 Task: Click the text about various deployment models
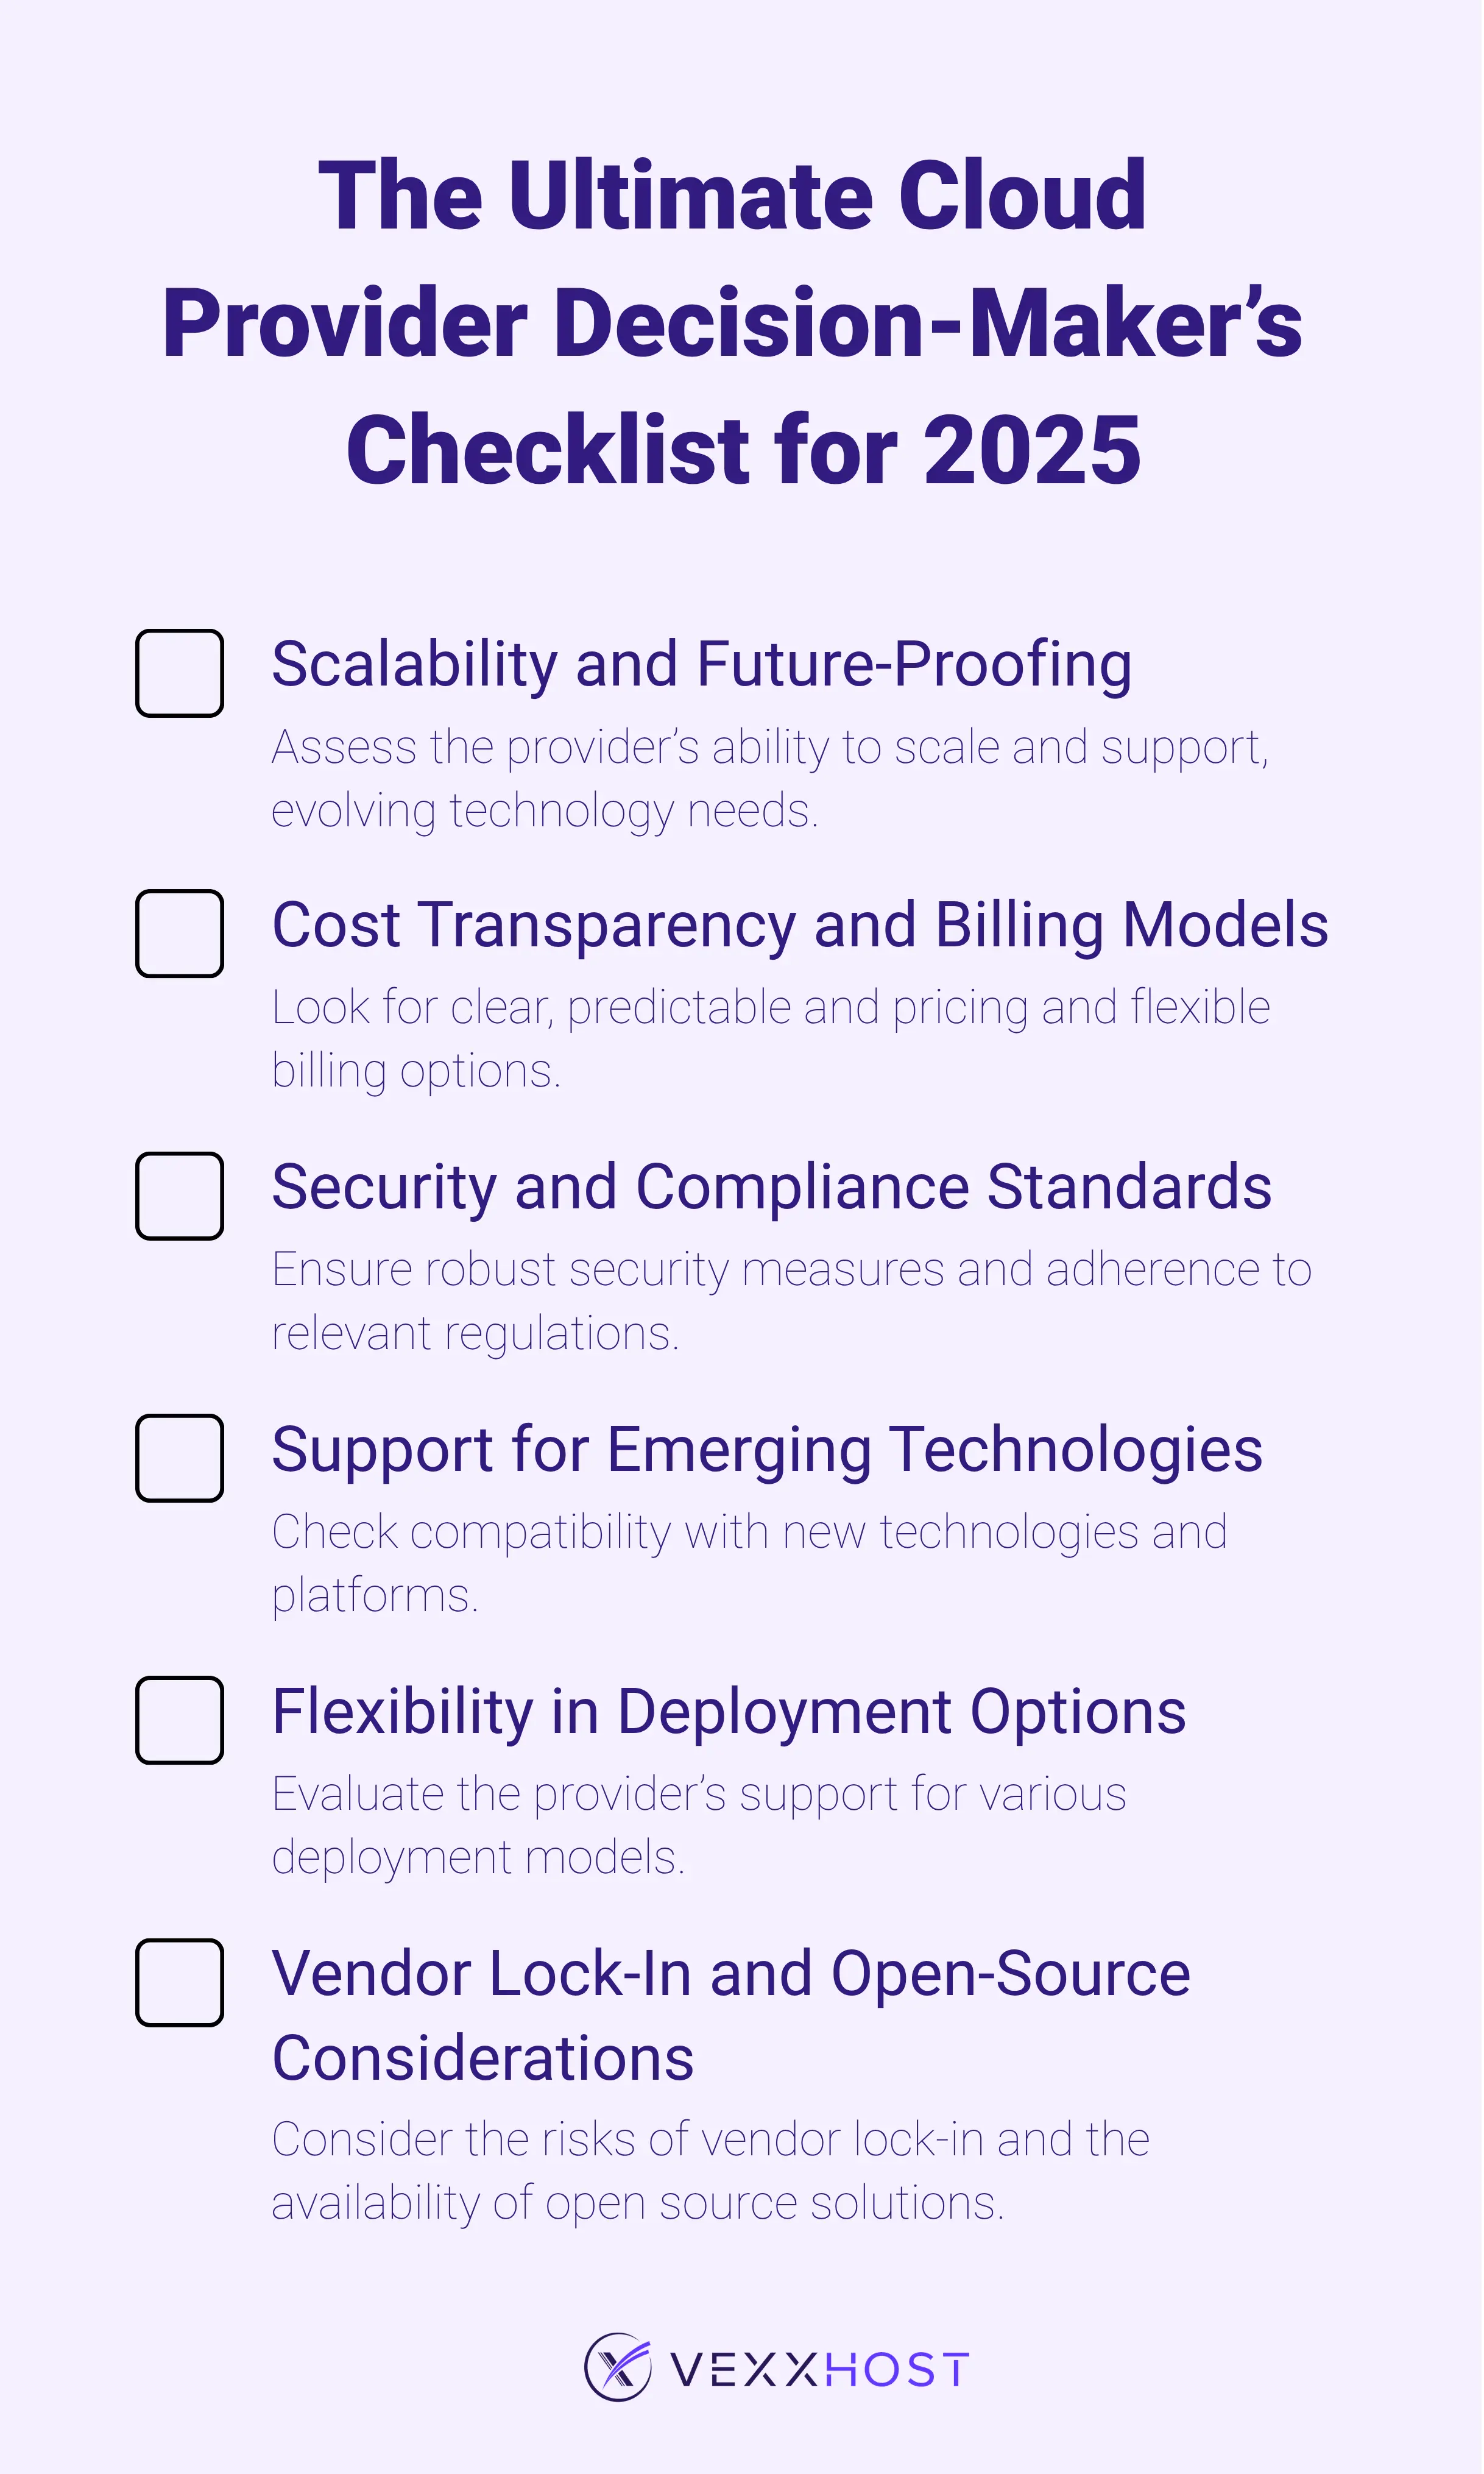(699, 1825)
